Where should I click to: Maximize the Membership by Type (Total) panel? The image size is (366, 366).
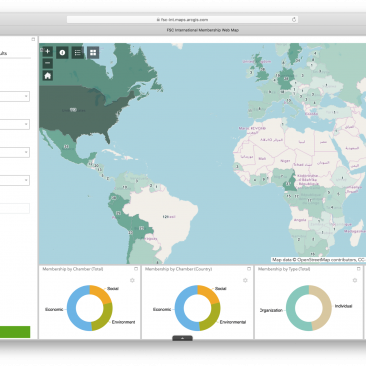click(359, 269)
